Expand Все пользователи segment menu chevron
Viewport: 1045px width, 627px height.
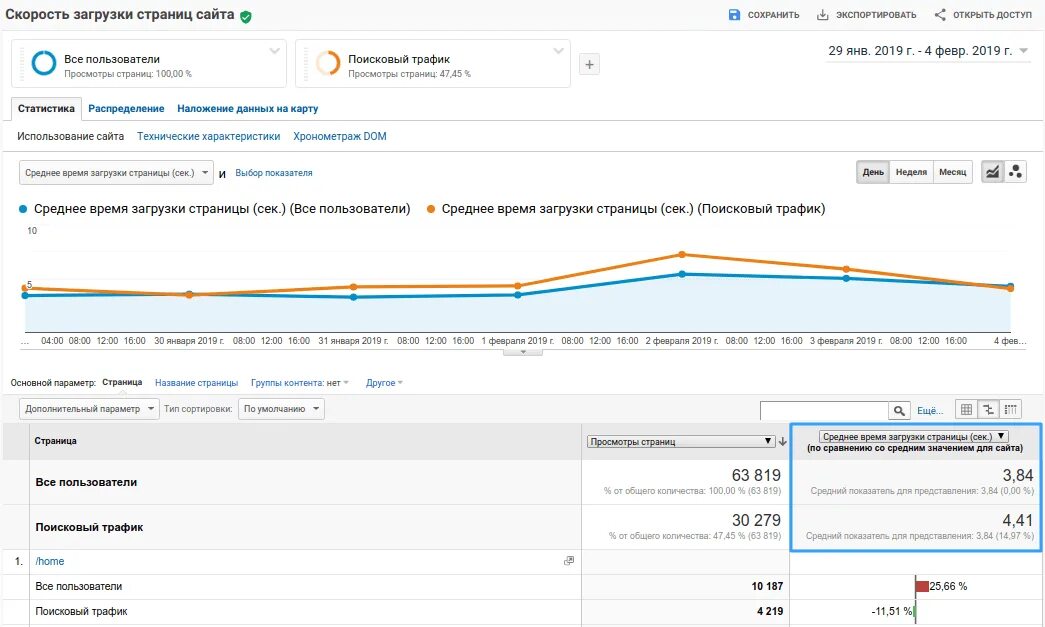(274, 51)
